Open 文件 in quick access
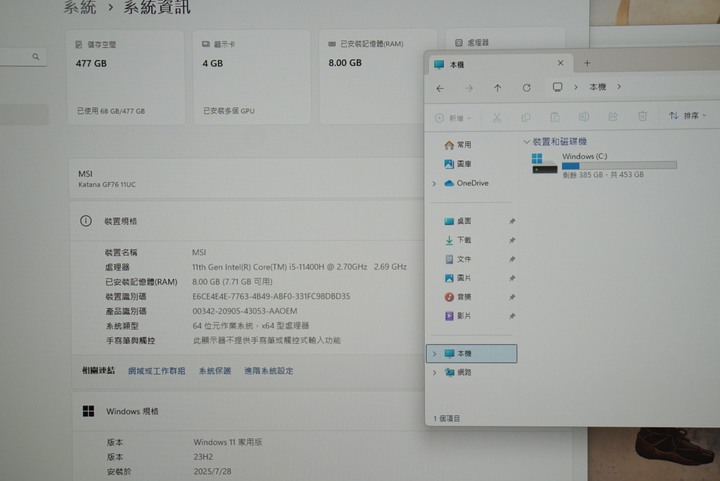The image size is (720, 481). tap(457, 259)
